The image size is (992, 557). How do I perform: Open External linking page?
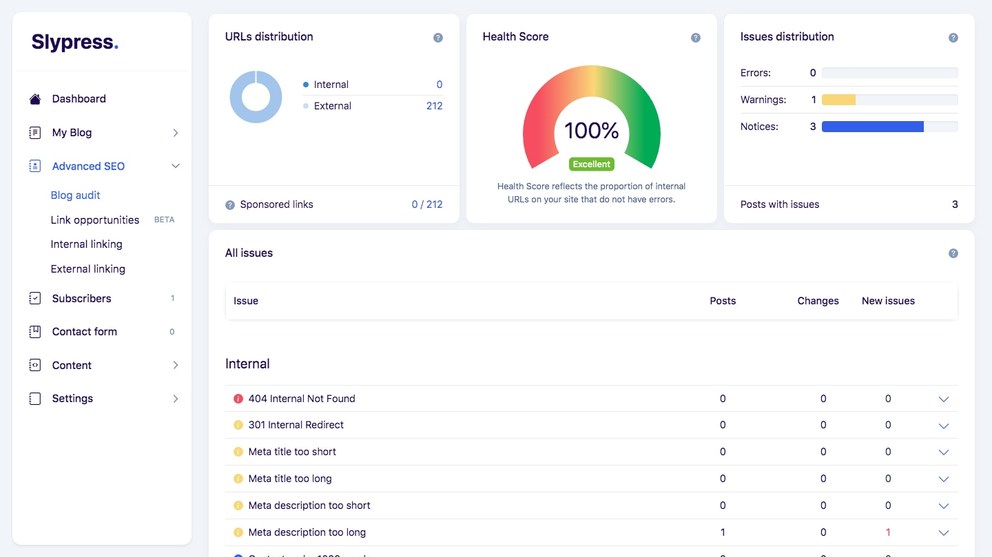88,269
